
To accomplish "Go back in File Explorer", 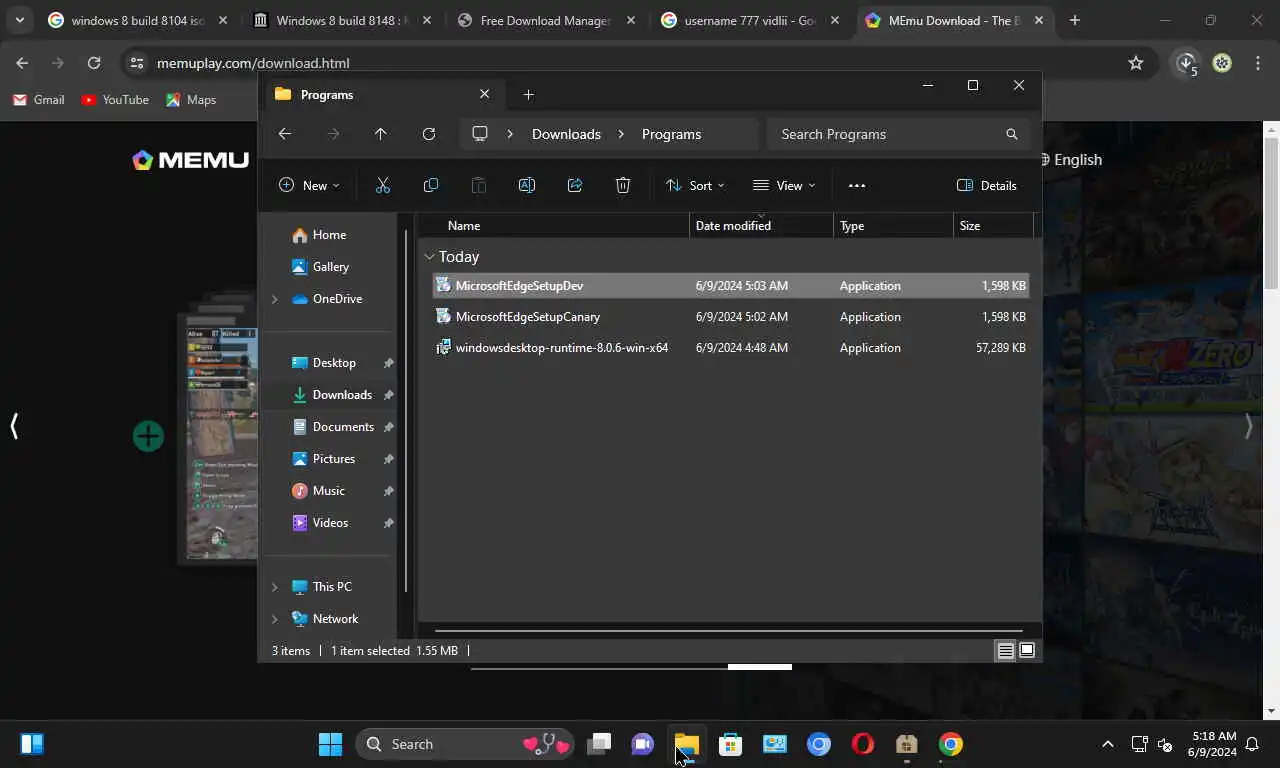I will [x=285, y=134].
